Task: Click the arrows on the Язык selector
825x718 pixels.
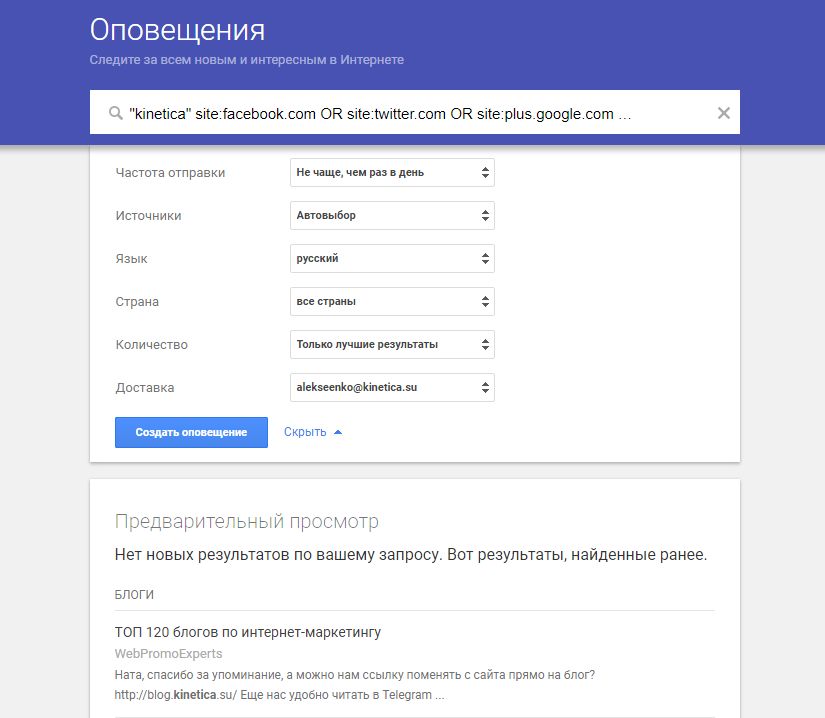Action: (485, 258)
